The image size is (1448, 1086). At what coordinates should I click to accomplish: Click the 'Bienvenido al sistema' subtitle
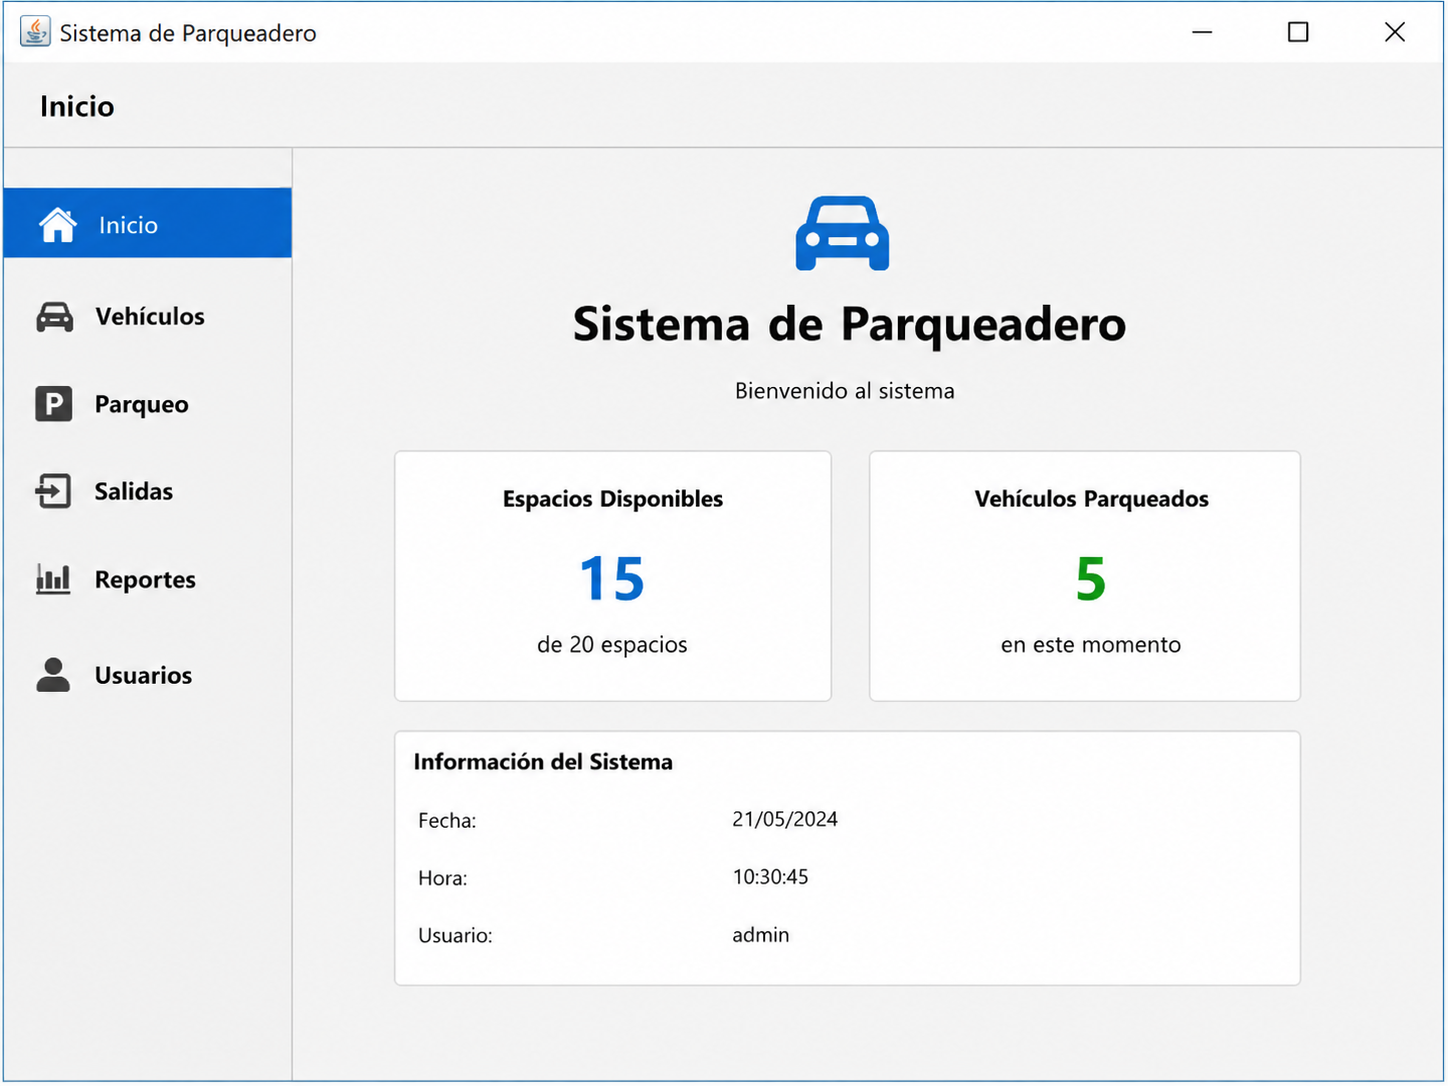click(x=845, y=391)
